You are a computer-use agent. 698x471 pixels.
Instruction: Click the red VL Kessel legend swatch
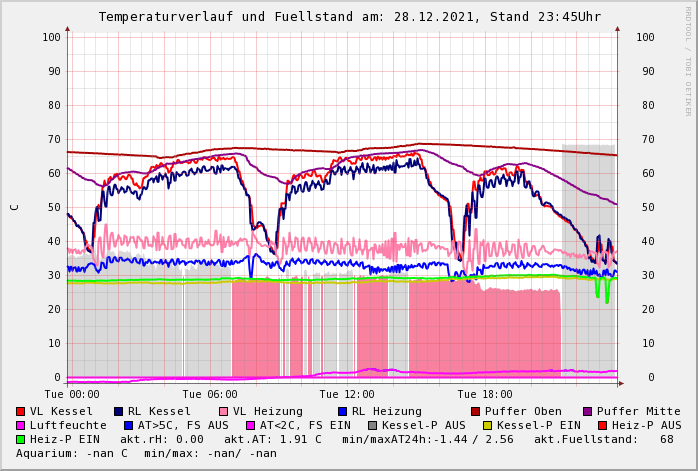click(21, 411)
